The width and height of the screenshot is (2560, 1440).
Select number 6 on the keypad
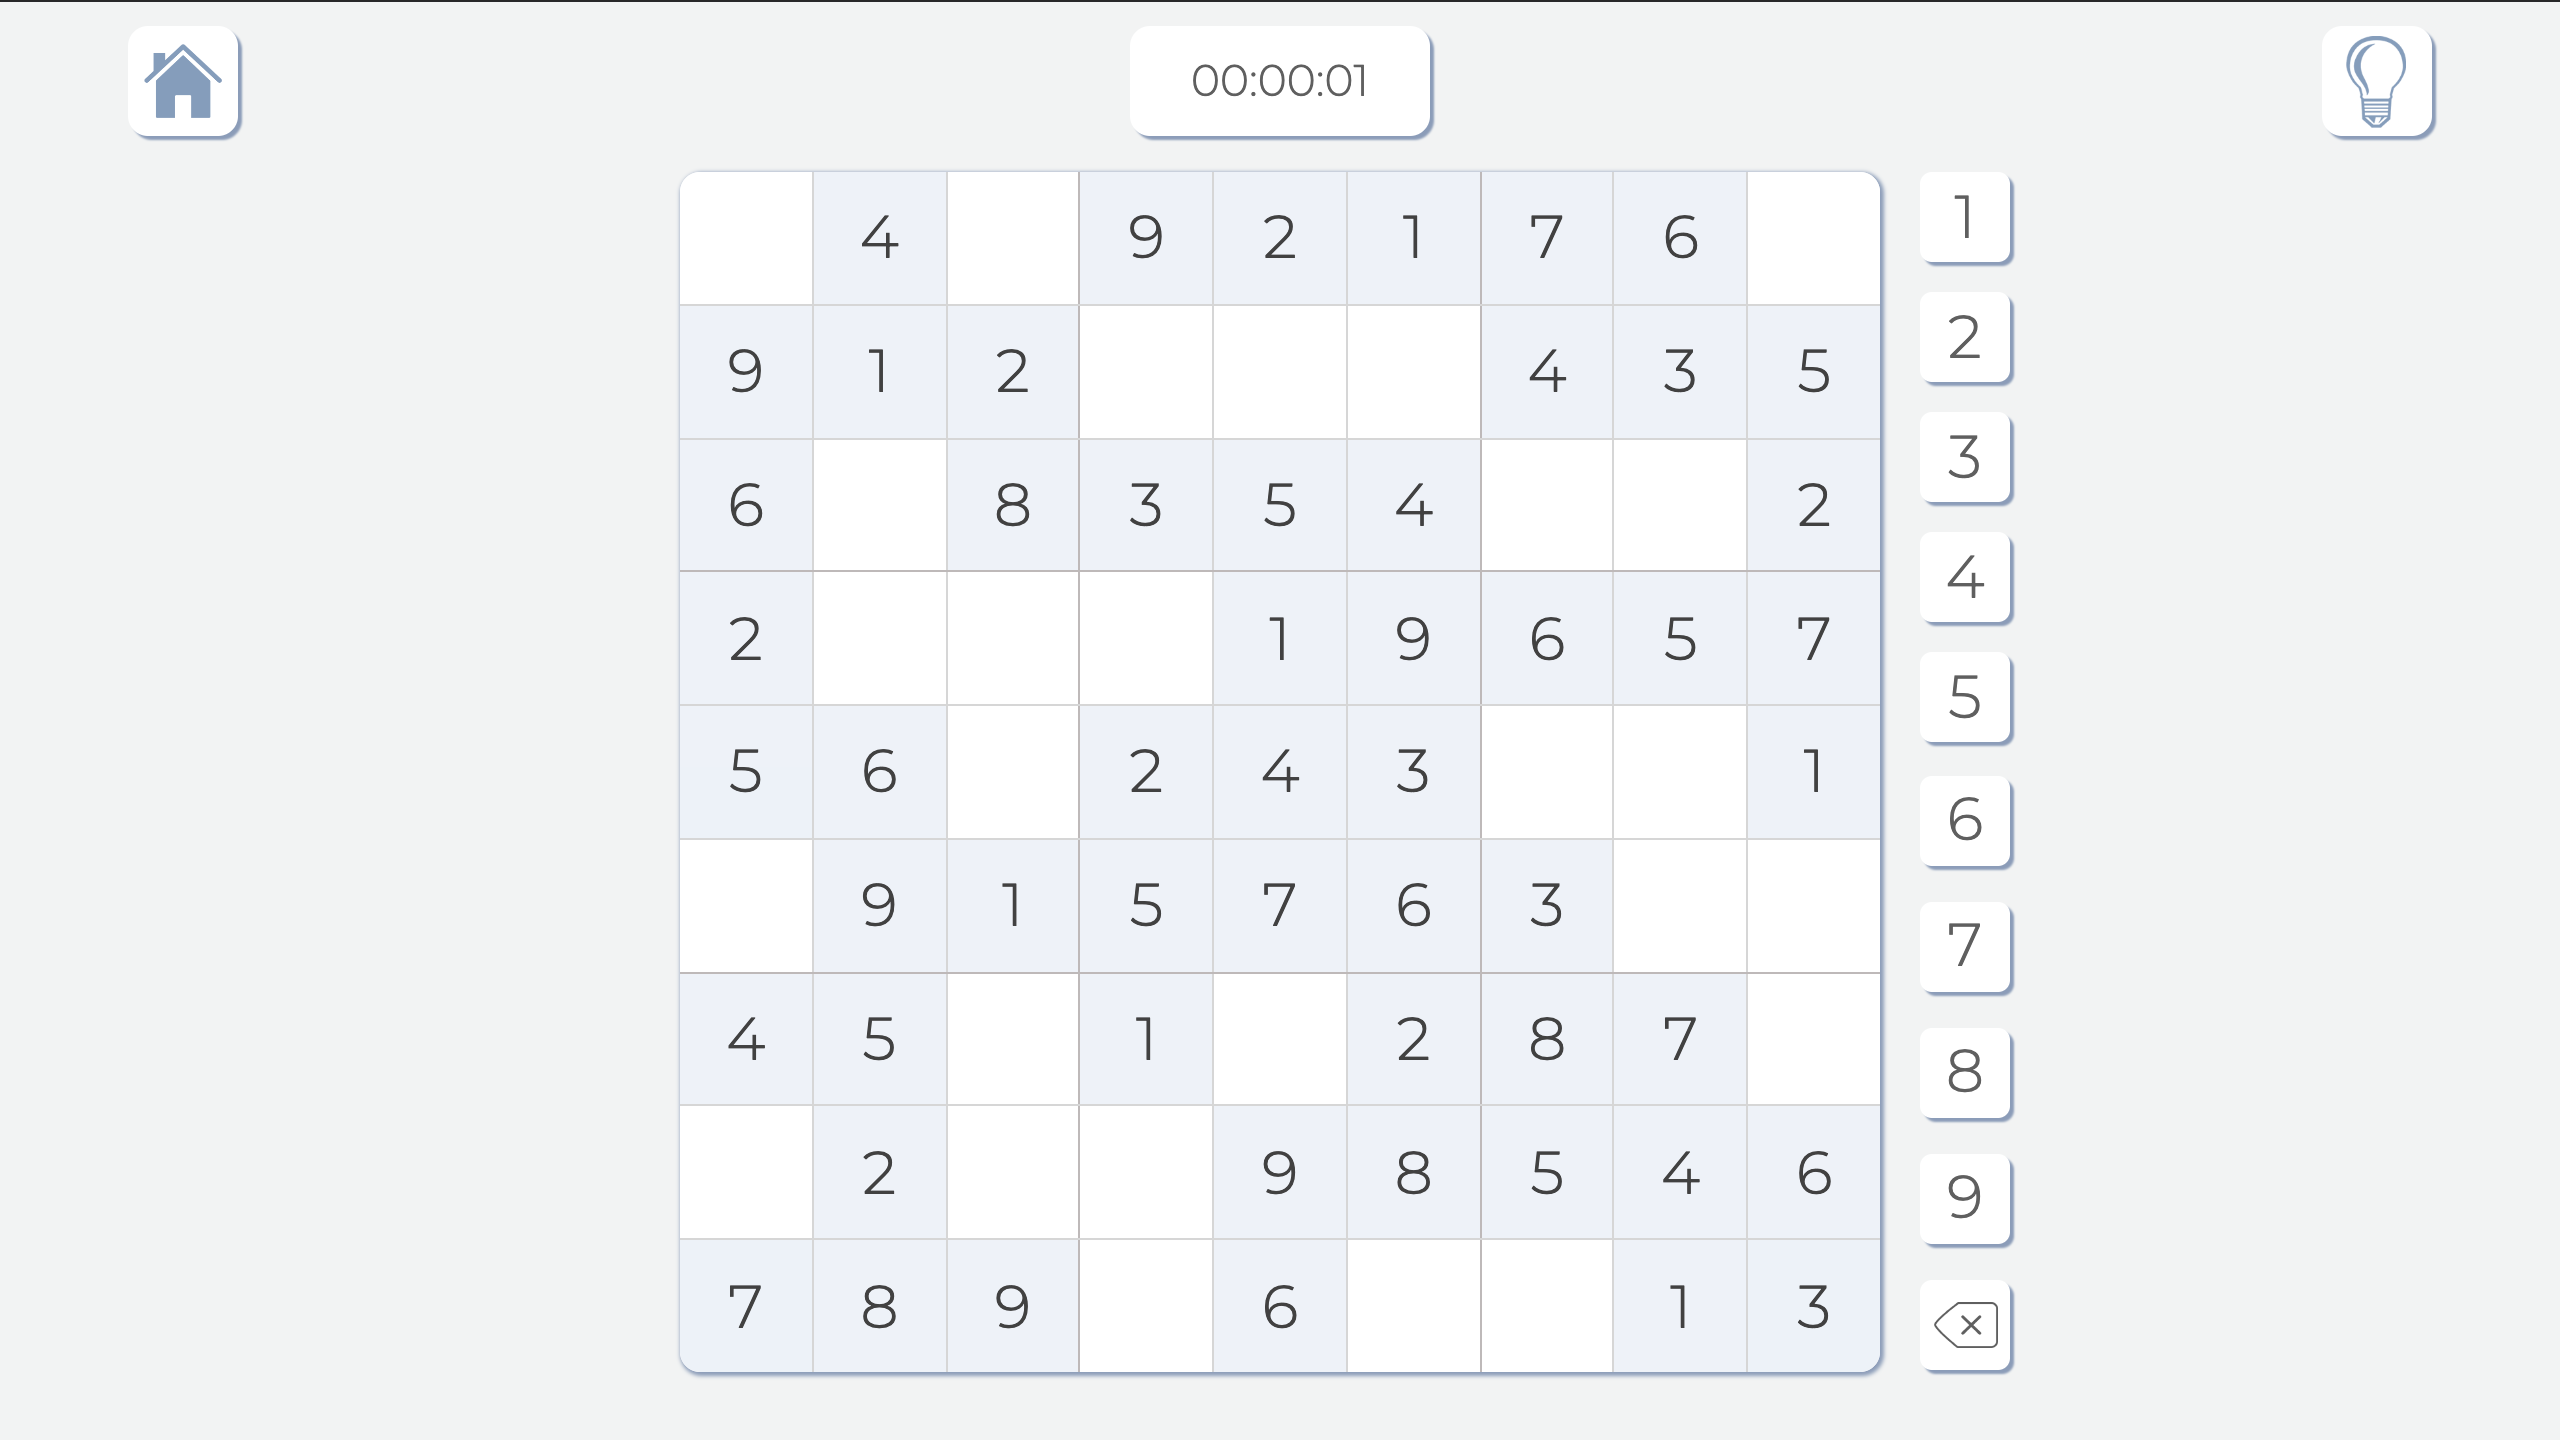(x=1965, y=820)
